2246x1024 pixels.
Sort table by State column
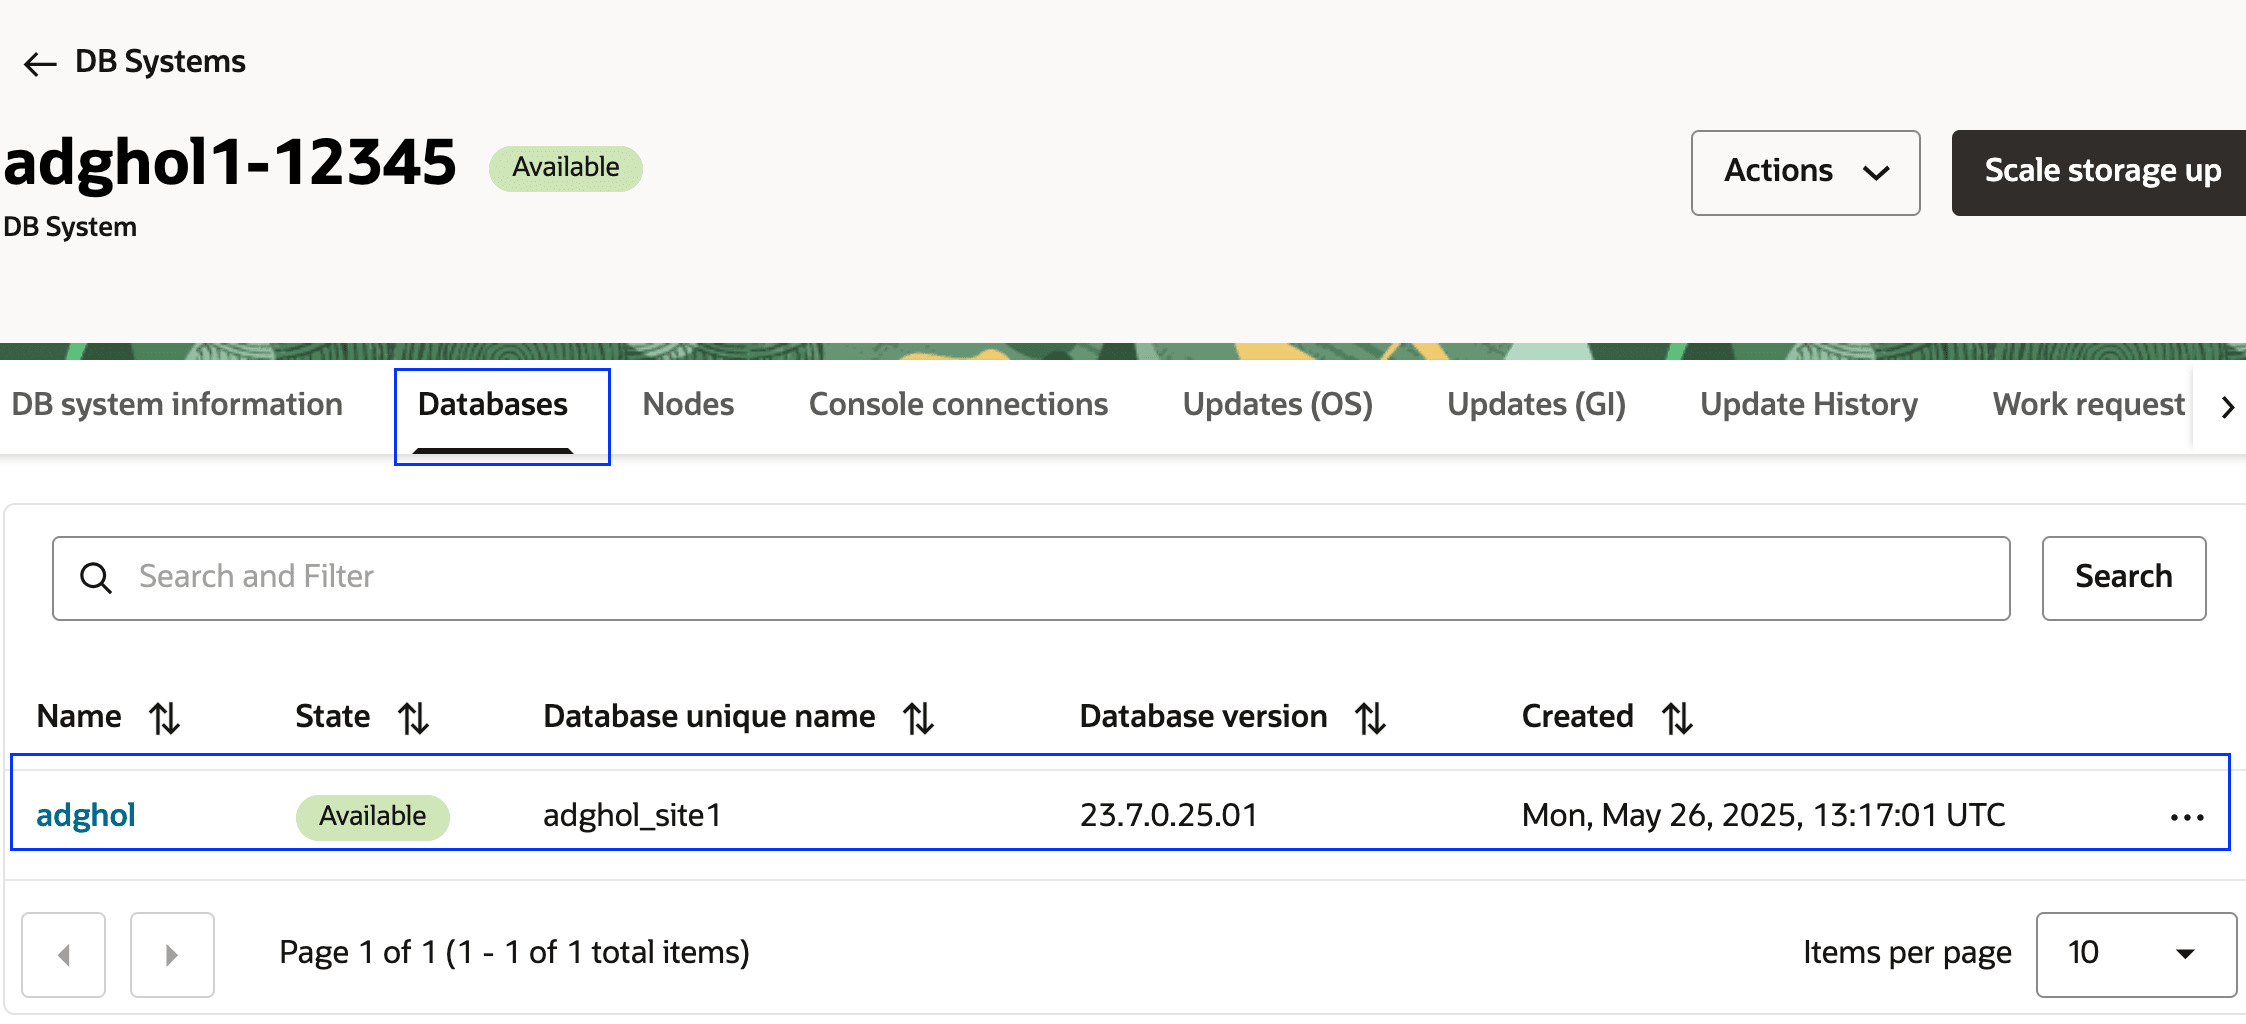point(413,718)
